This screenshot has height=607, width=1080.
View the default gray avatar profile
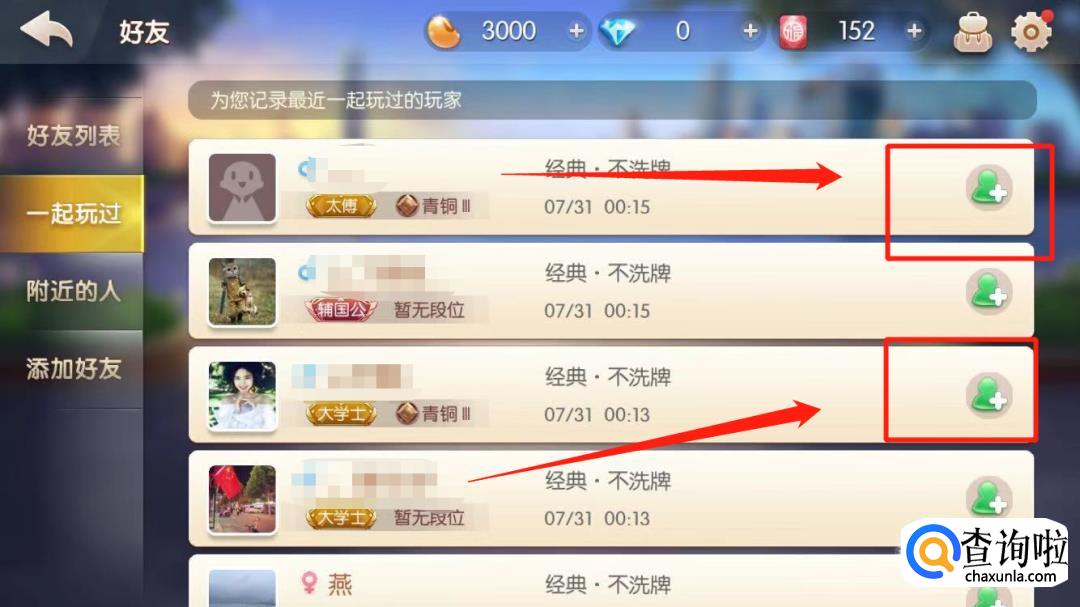[x=242, y=187]
